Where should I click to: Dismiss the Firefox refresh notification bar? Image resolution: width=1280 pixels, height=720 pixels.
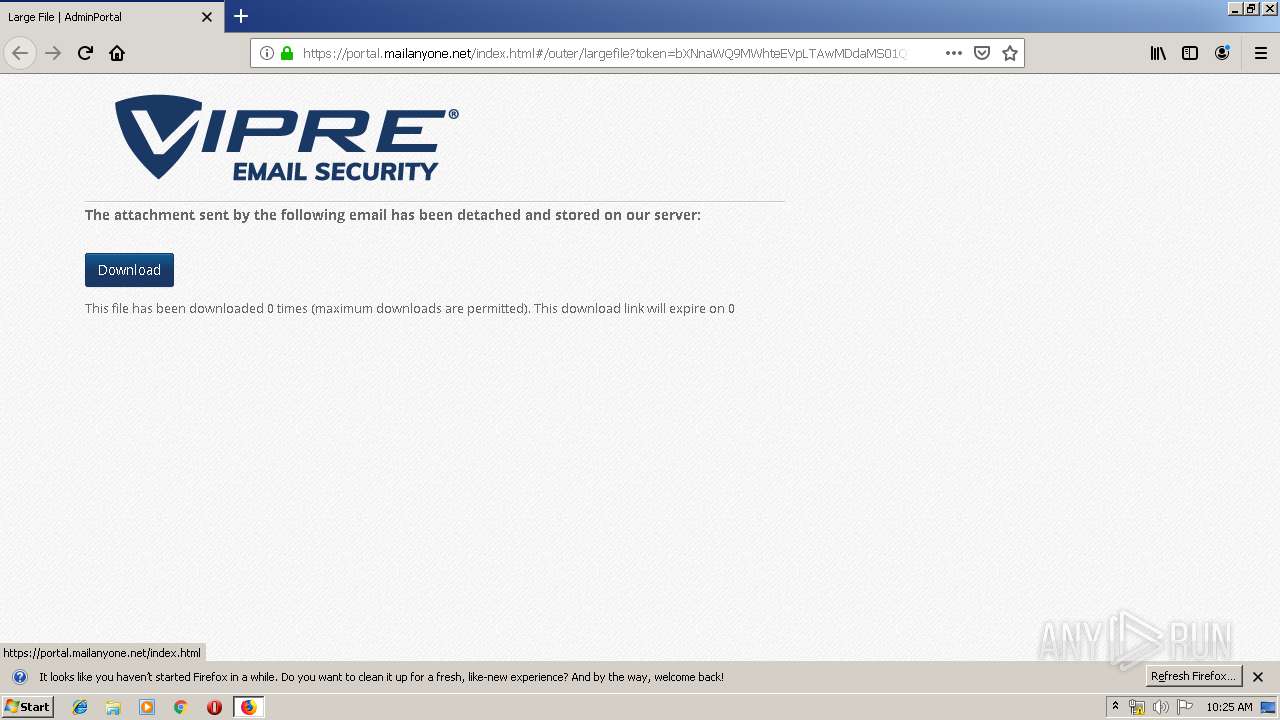(x=1258, y=677)
